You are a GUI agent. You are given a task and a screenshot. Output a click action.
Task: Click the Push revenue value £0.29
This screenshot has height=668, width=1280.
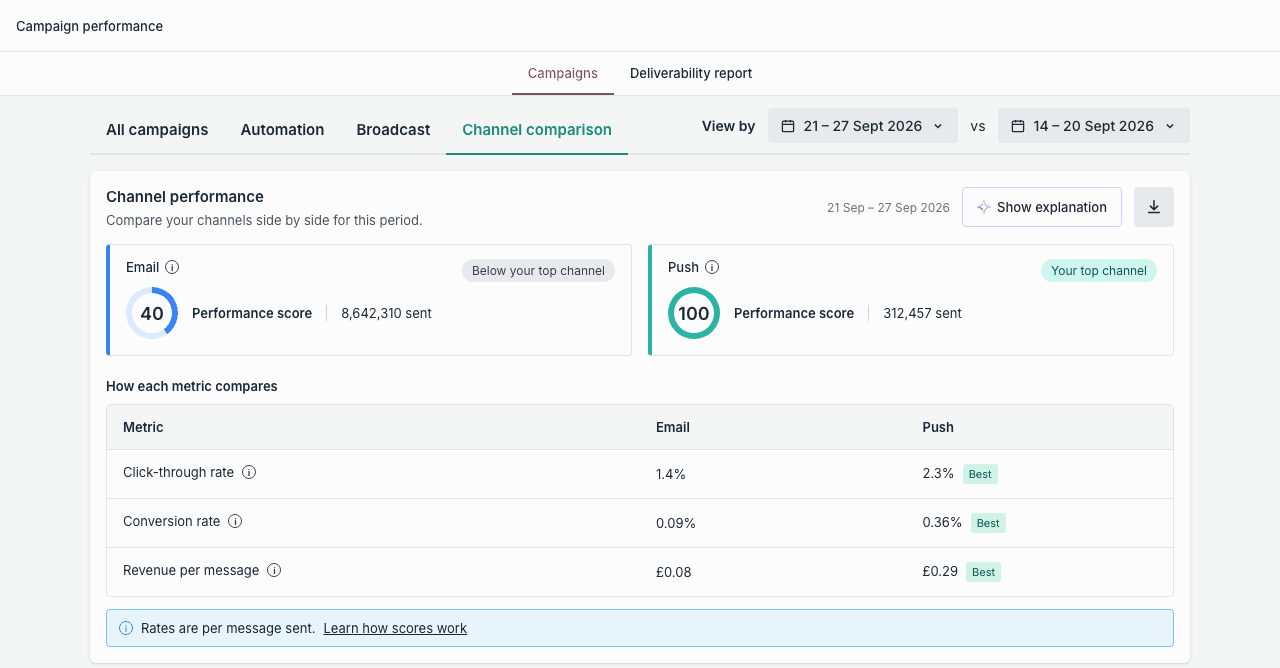point(940,571)
